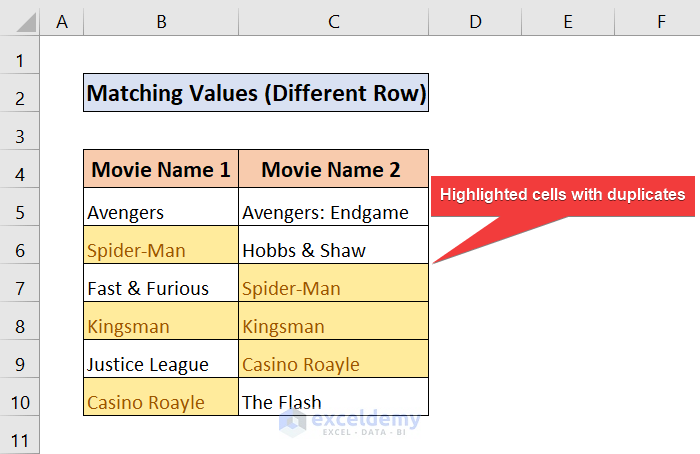Select highlighted Casino Roayle in row 10
This screenshot has width=700, height=454.
(161, 403)
